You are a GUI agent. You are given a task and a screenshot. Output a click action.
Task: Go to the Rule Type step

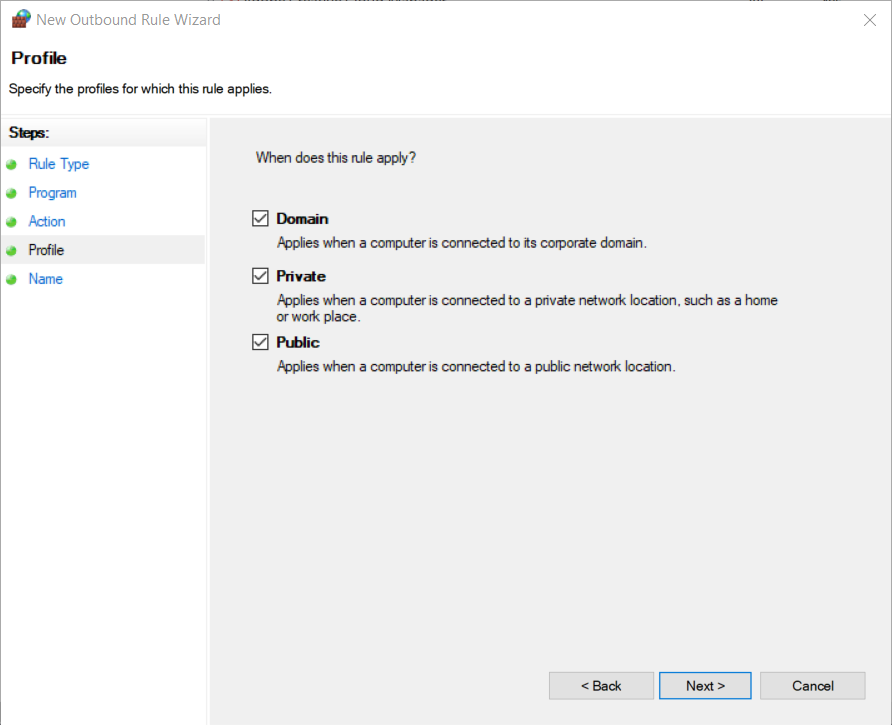pyautogui.click(x=59, y=164)
